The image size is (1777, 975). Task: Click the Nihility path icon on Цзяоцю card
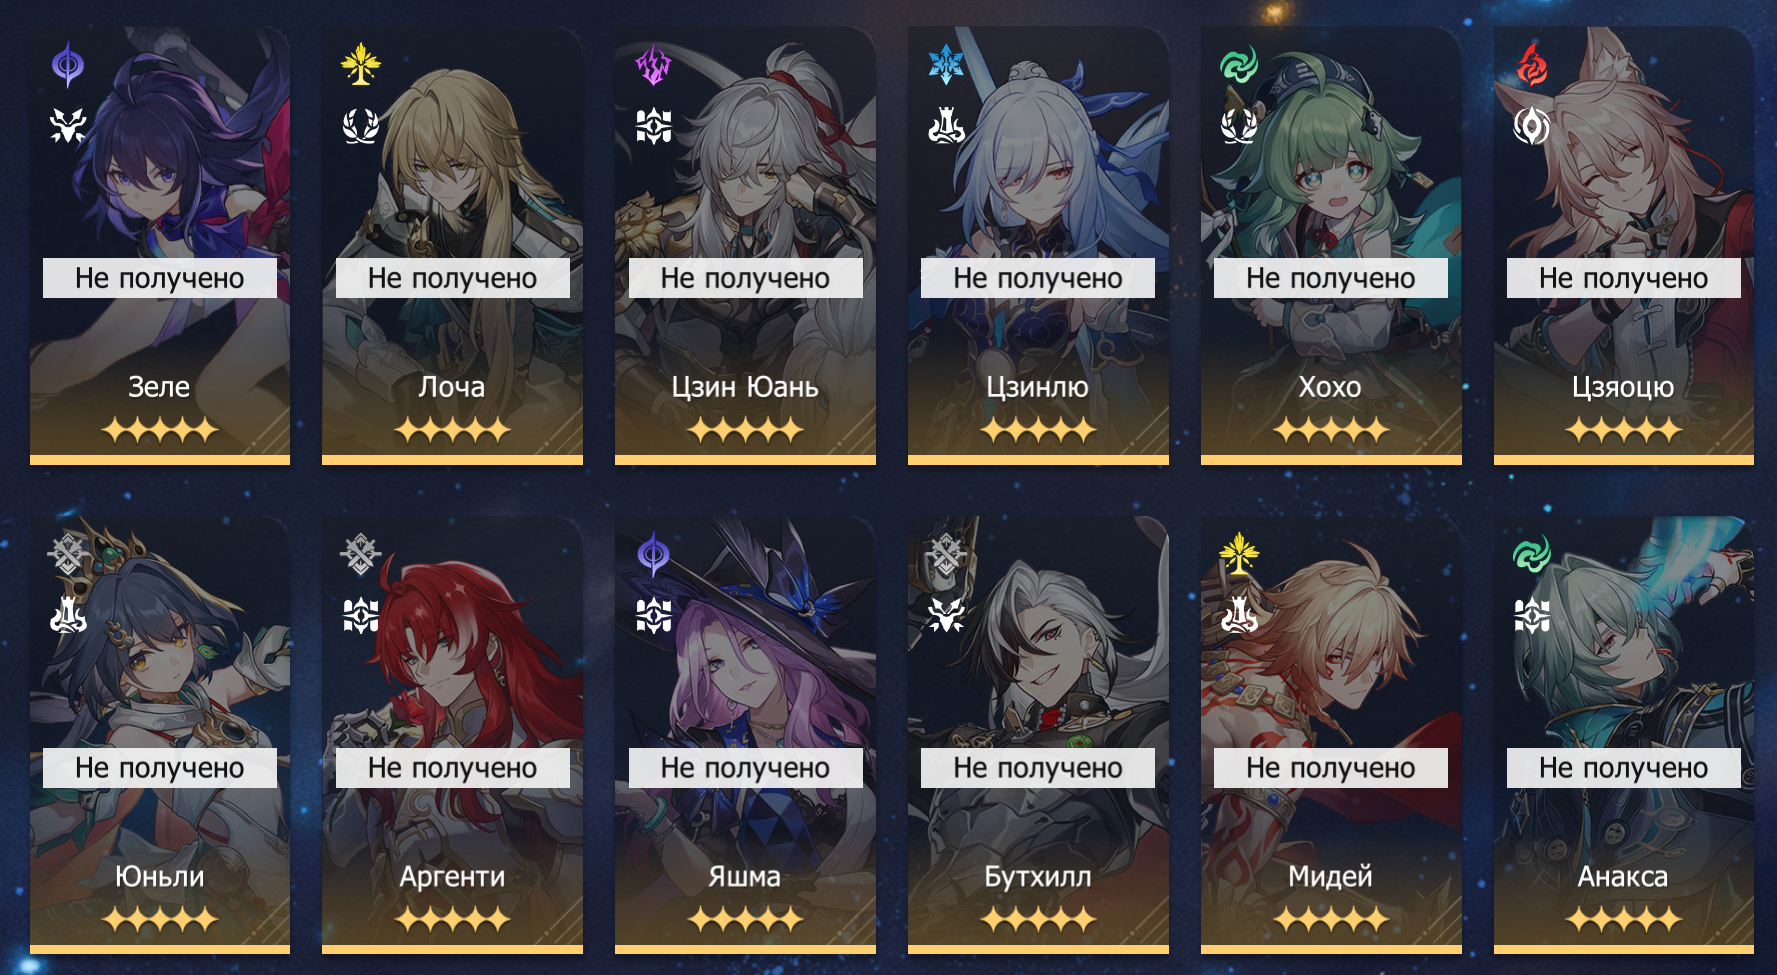tap(1531, 126)
